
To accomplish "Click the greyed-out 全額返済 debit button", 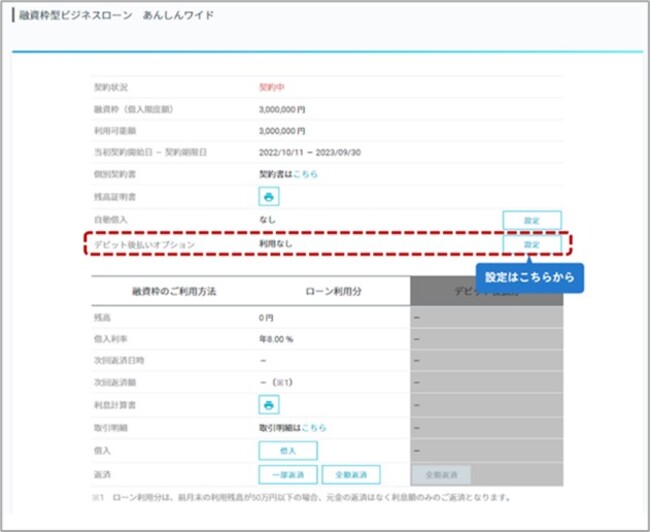I will point(441,474).
